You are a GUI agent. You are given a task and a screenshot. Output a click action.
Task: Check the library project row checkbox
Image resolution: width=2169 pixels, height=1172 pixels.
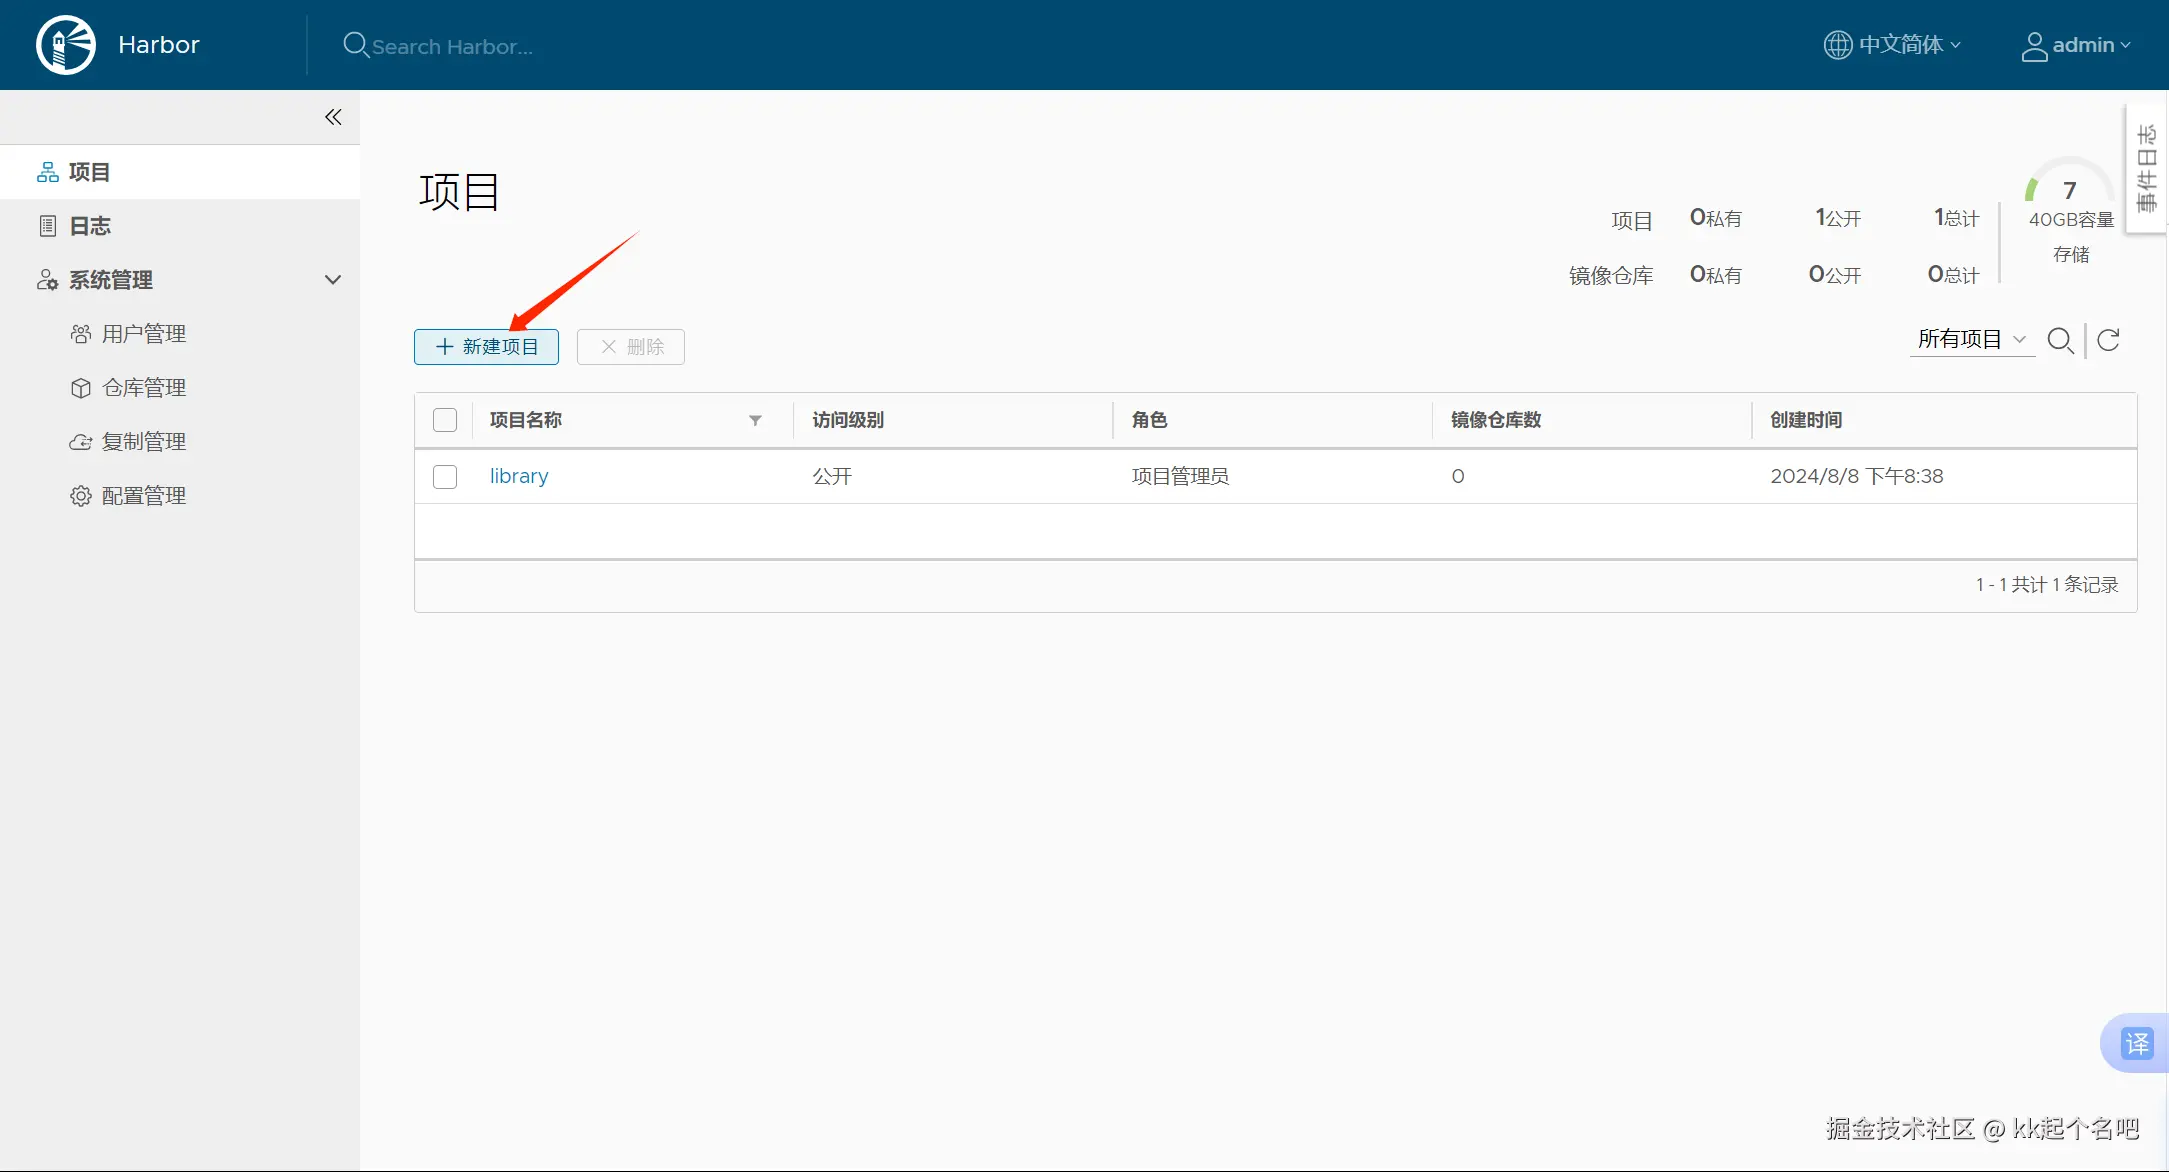(445, 477)
